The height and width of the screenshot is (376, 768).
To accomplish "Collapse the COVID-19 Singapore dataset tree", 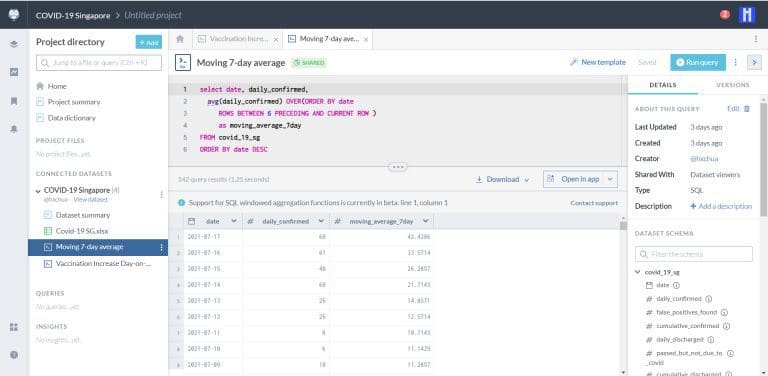I will click(38, 191).
